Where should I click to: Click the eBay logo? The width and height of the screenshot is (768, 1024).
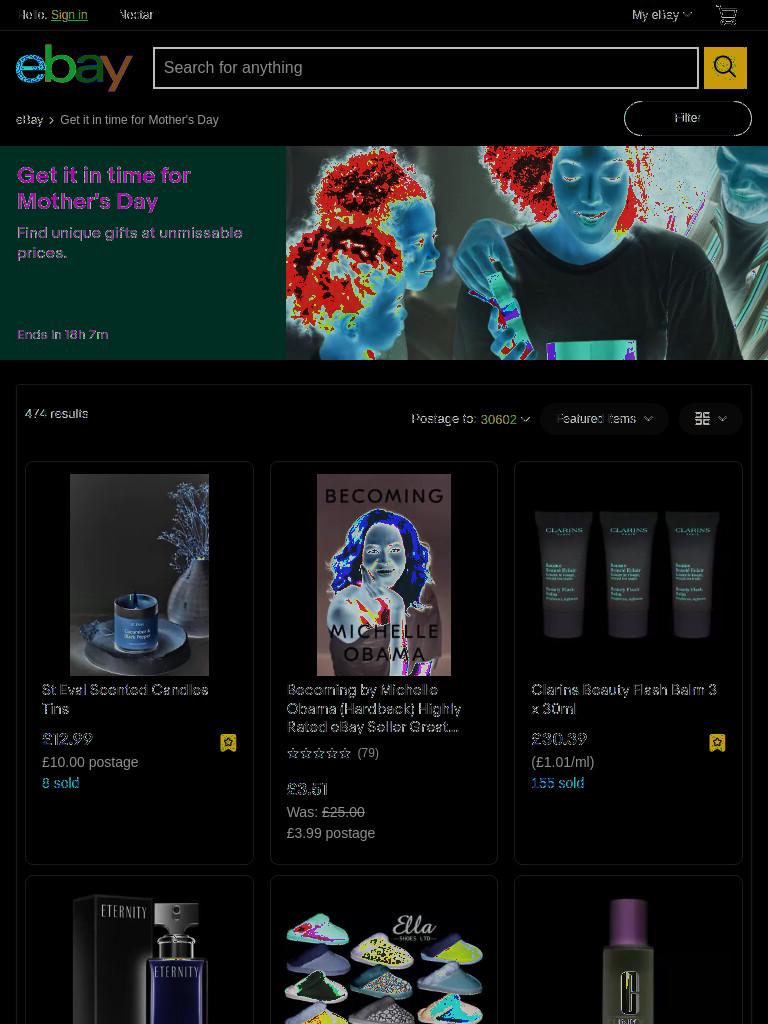(x=74, y=67)
